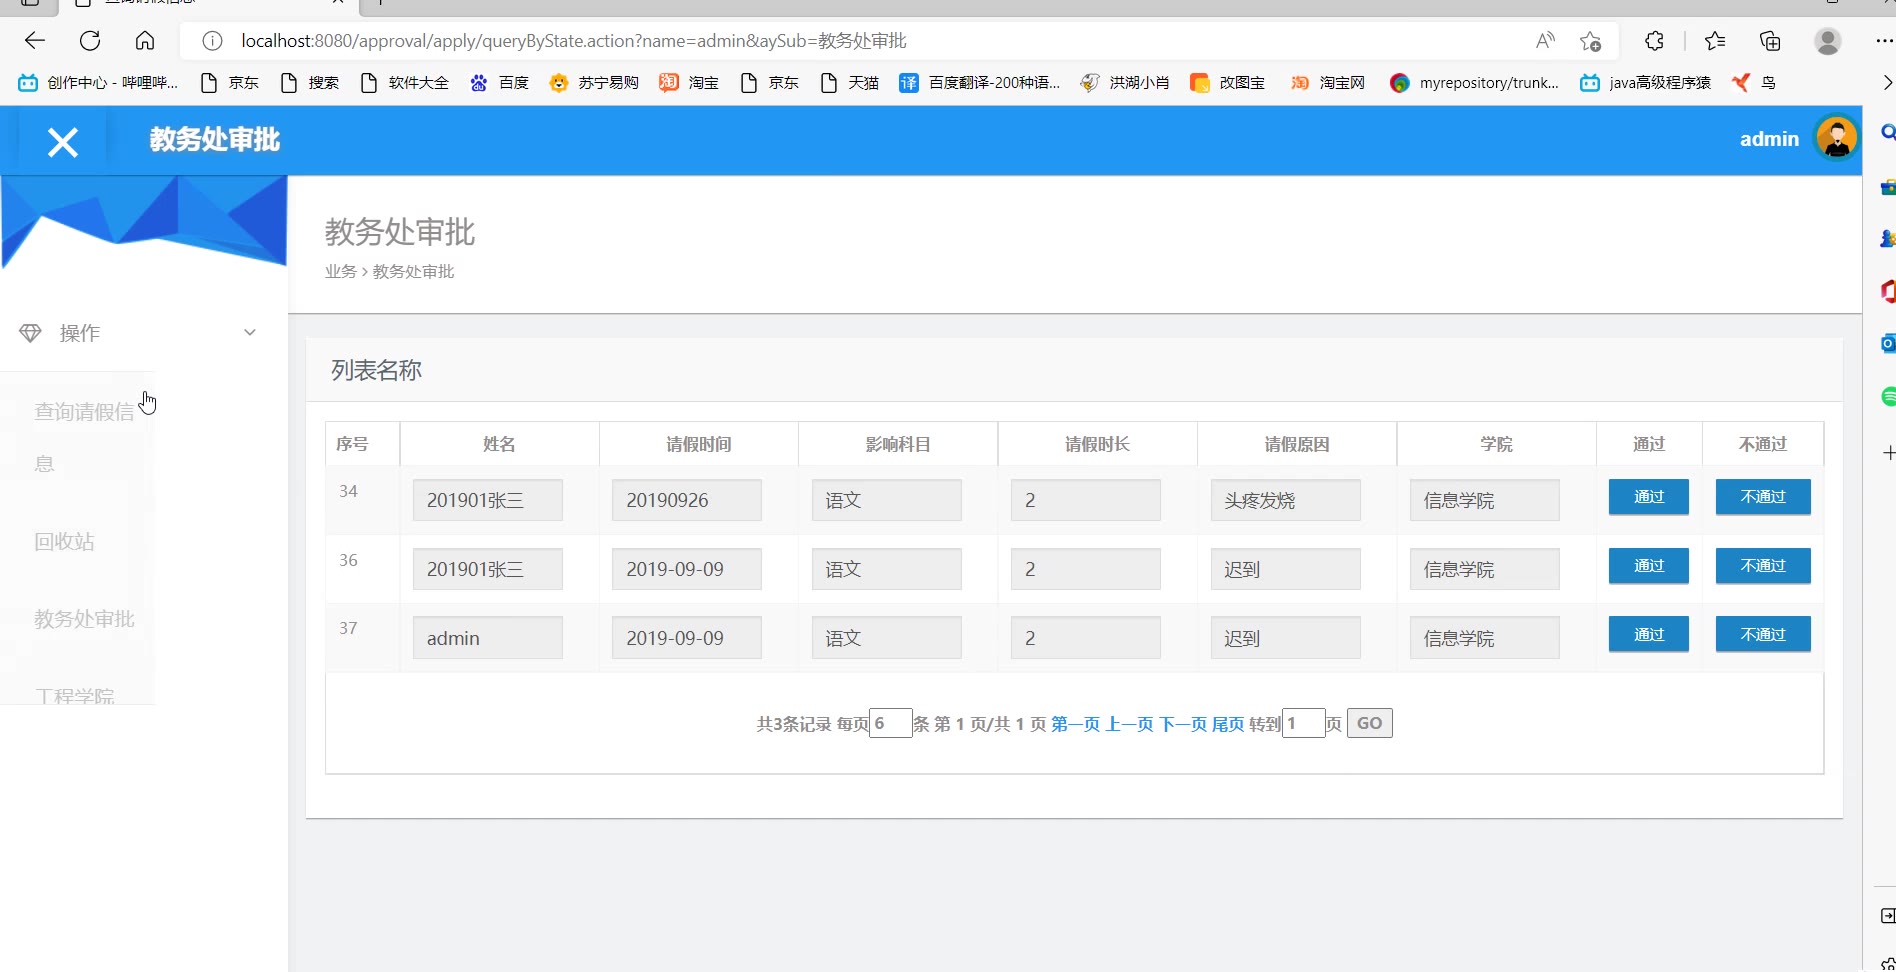The width and height of the screenshot is (1896, 972).
Task: Click the 操作 sidebar menu heading
Action: 80,333
